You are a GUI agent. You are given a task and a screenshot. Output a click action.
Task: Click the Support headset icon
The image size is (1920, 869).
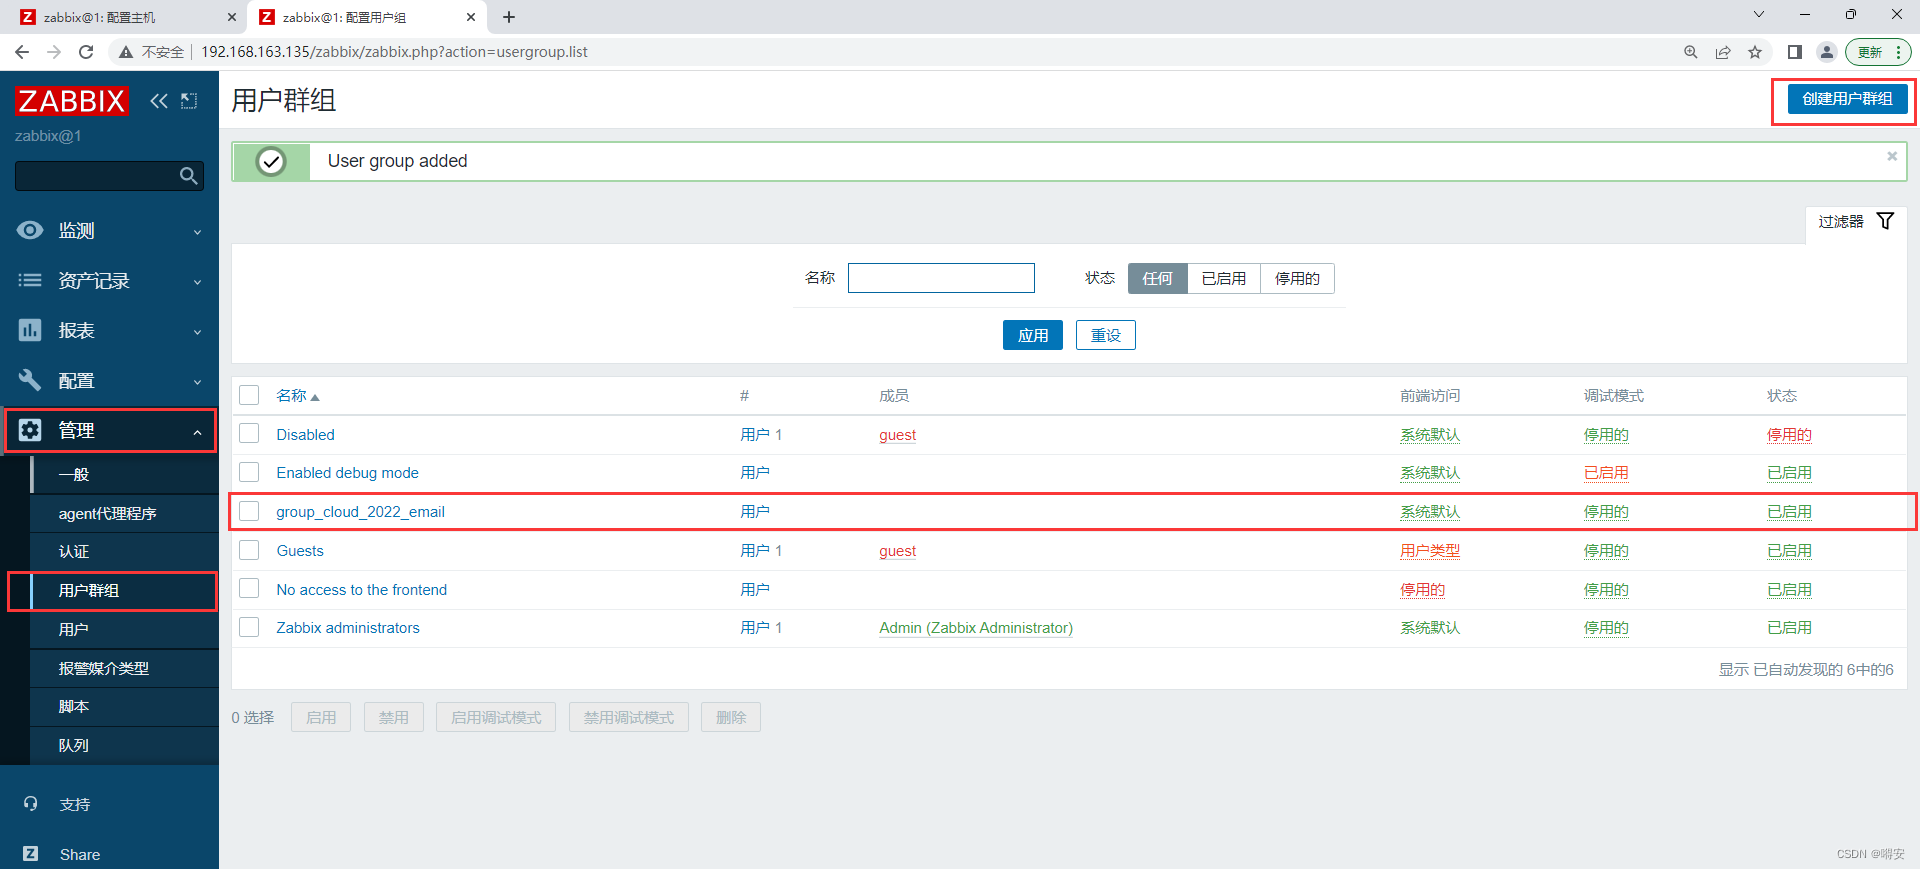tap(31, 804)
